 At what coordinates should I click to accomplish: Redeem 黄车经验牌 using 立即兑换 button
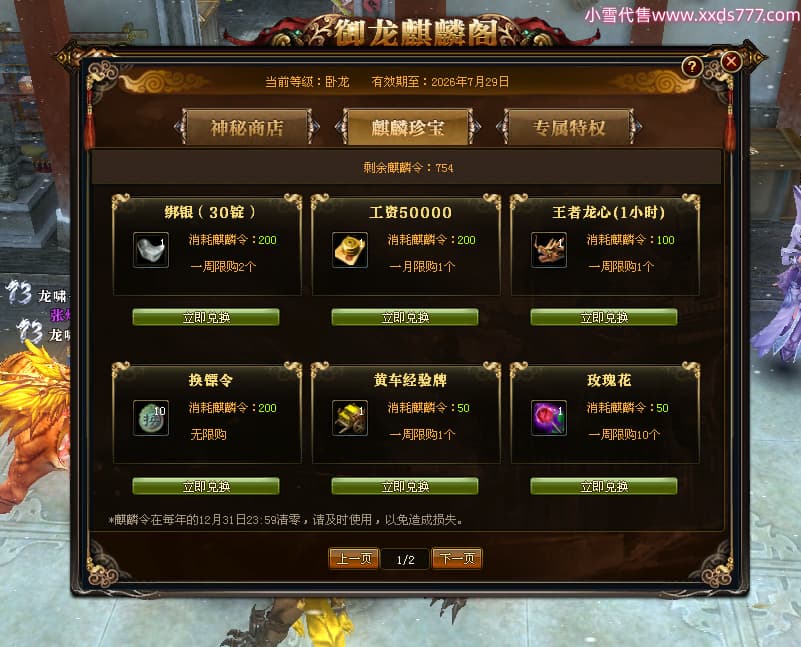(405, 486)
